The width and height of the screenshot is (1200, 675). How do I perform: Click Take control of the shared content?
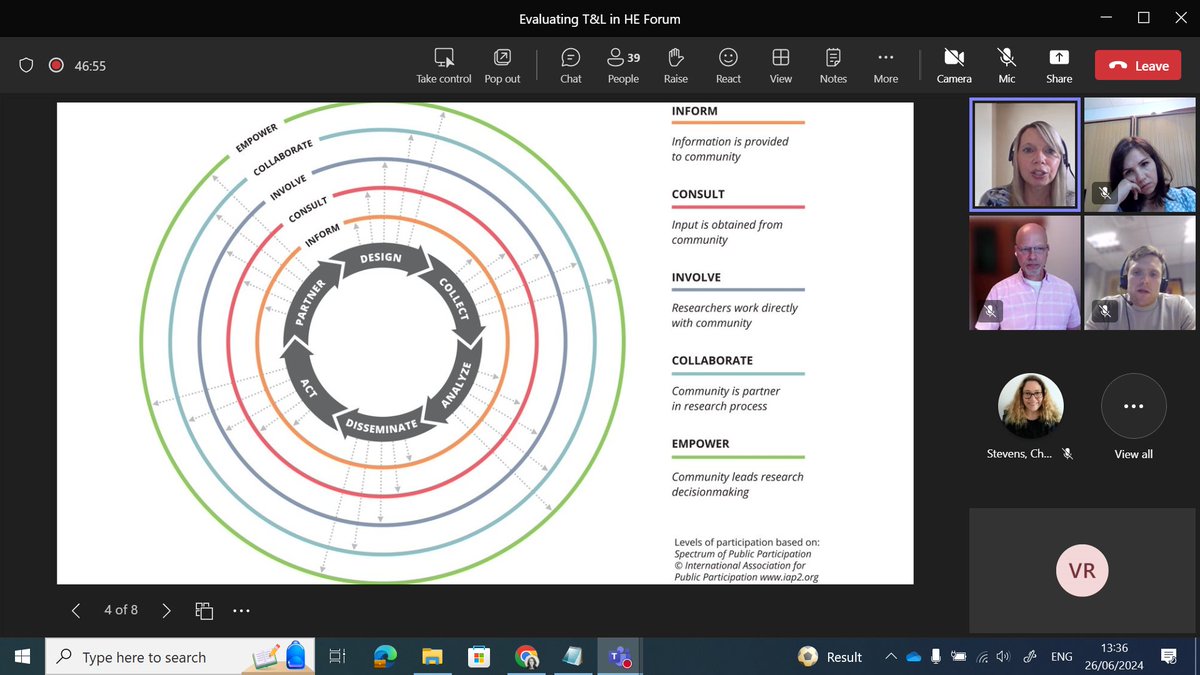click(x=443, y=65)
